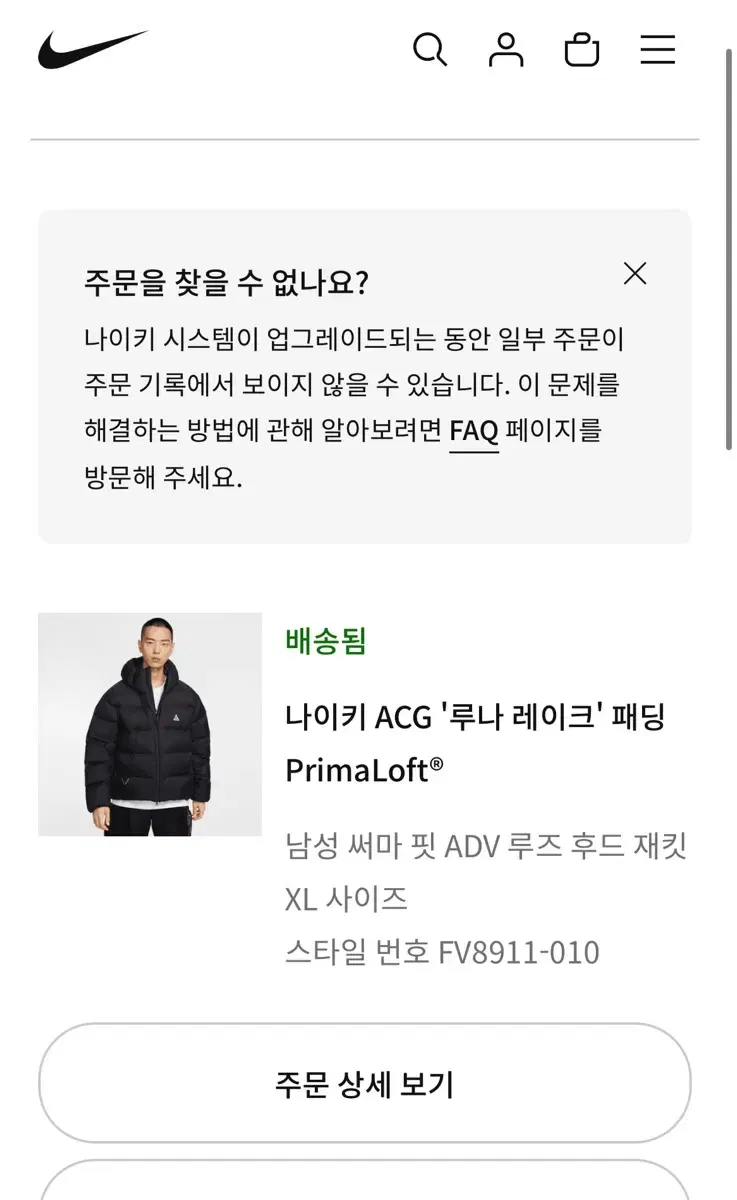
Task: Open the 나이키 ACG '루나 레이크' 패딩 title
Action: (x=475, y=717)
